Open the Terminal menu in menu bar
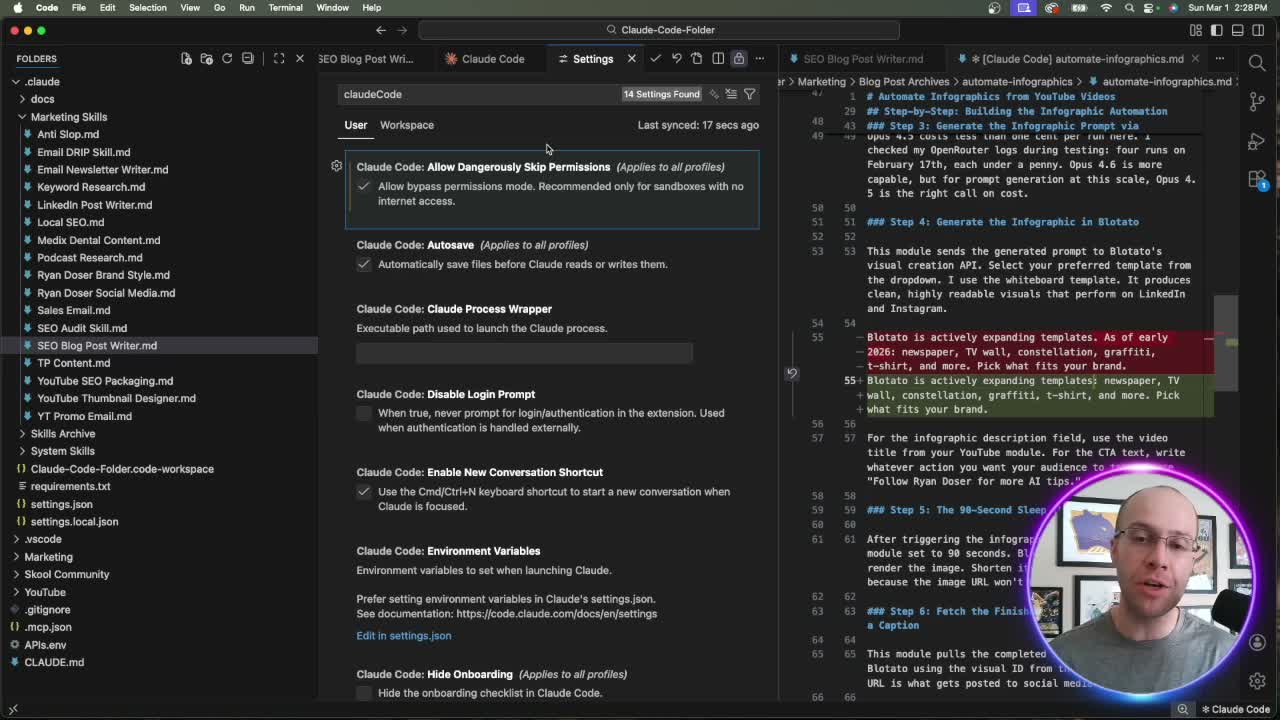The image size is (1280, 720). [x=285, y=8]
